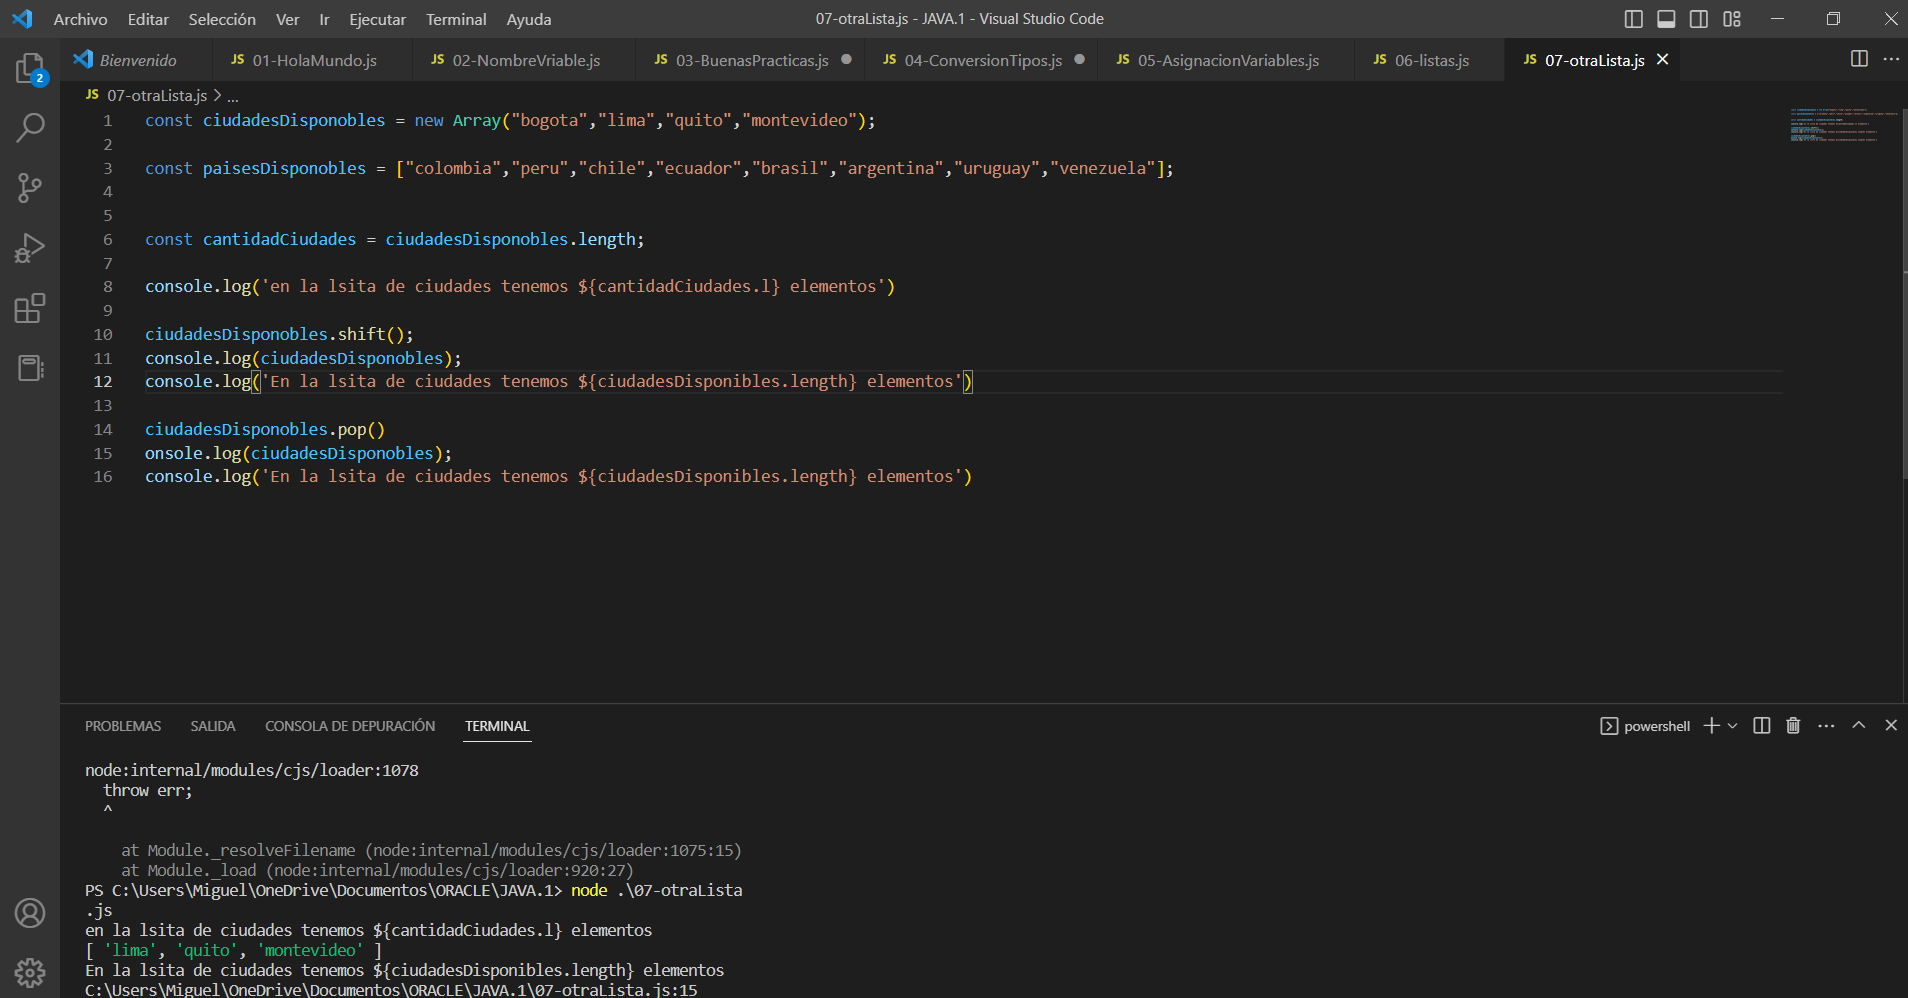
Task: Open the Source Control view icon
Action: [30, 187]
